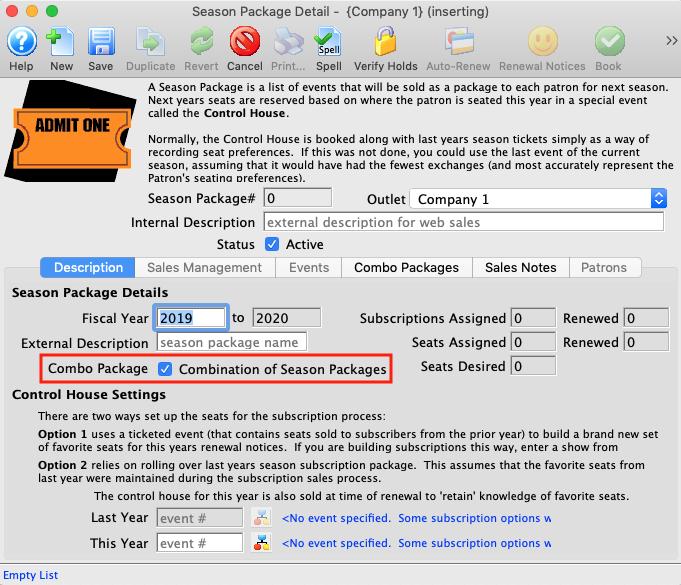The height and width of the screenshot is (585, 681).
Task: Click Renewed field beside Subscriptions Assigned
Action: click(x=646, y=318)
